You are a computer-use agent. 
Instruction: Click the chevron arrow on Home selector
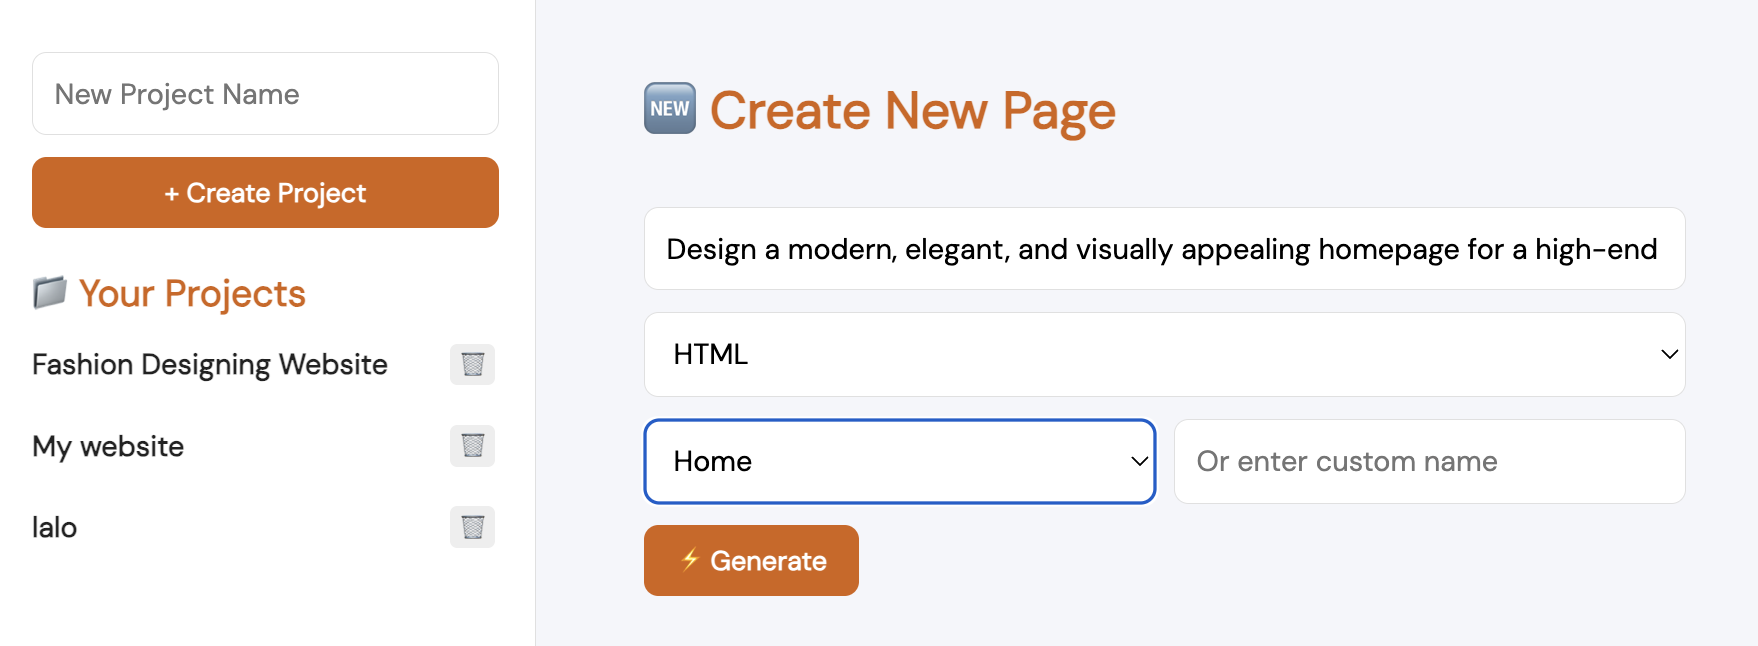click(x=1139, y=461)
